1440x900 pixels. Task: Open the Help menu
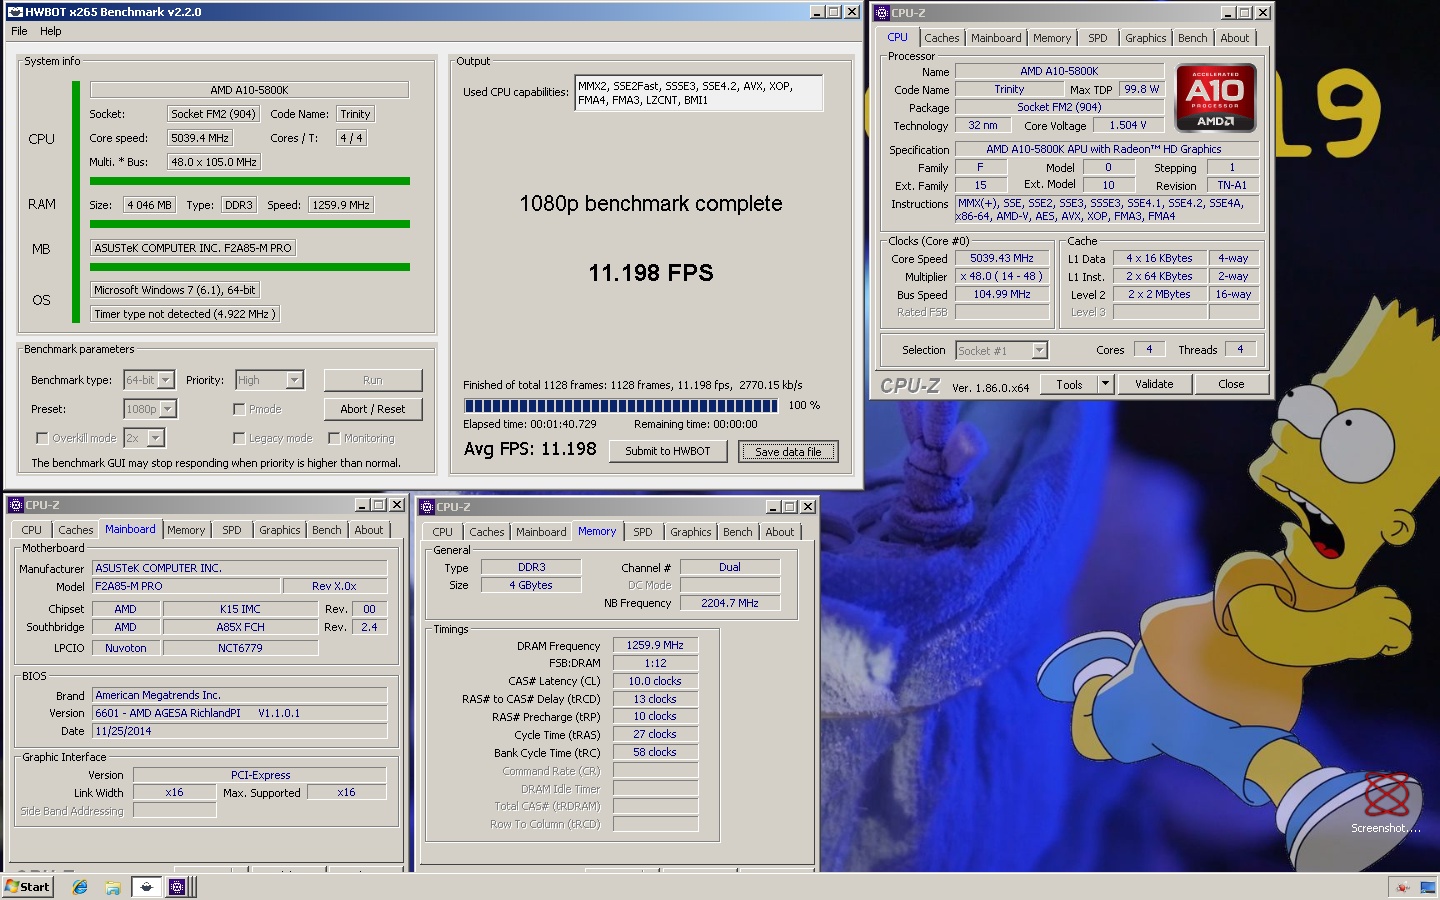[x=50, y=31]
